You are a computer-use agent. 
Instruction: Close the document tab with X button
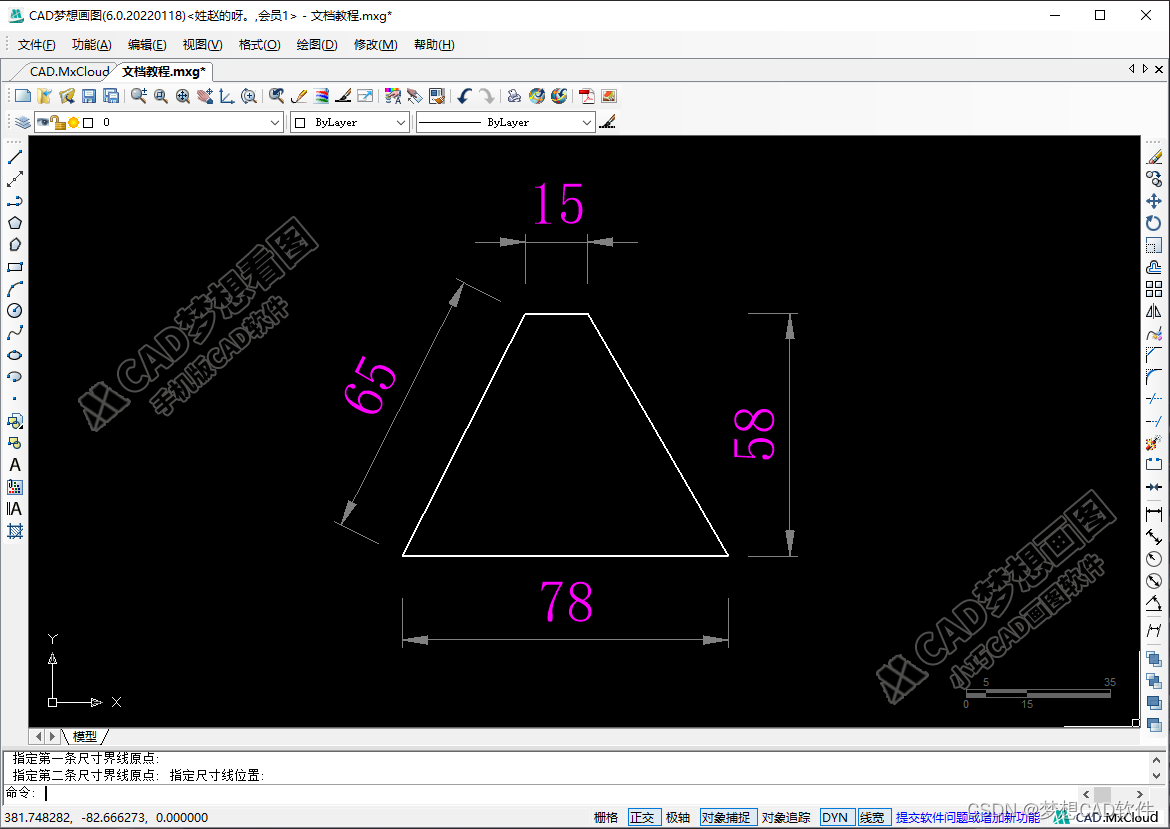[x=1159, y=69]
